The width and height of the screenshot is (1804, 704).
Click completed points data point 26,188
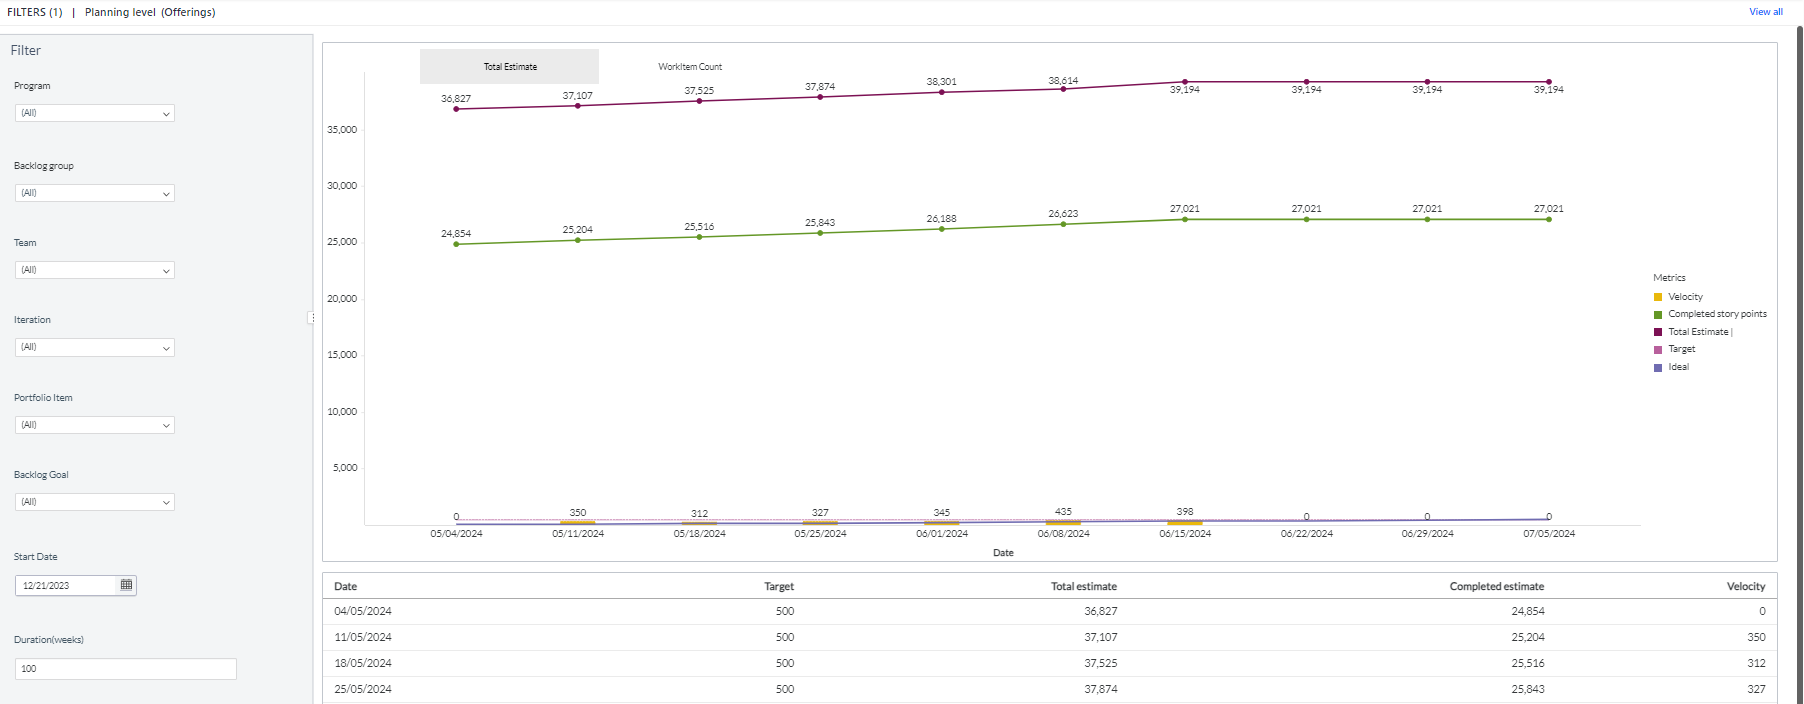(942, 229)
